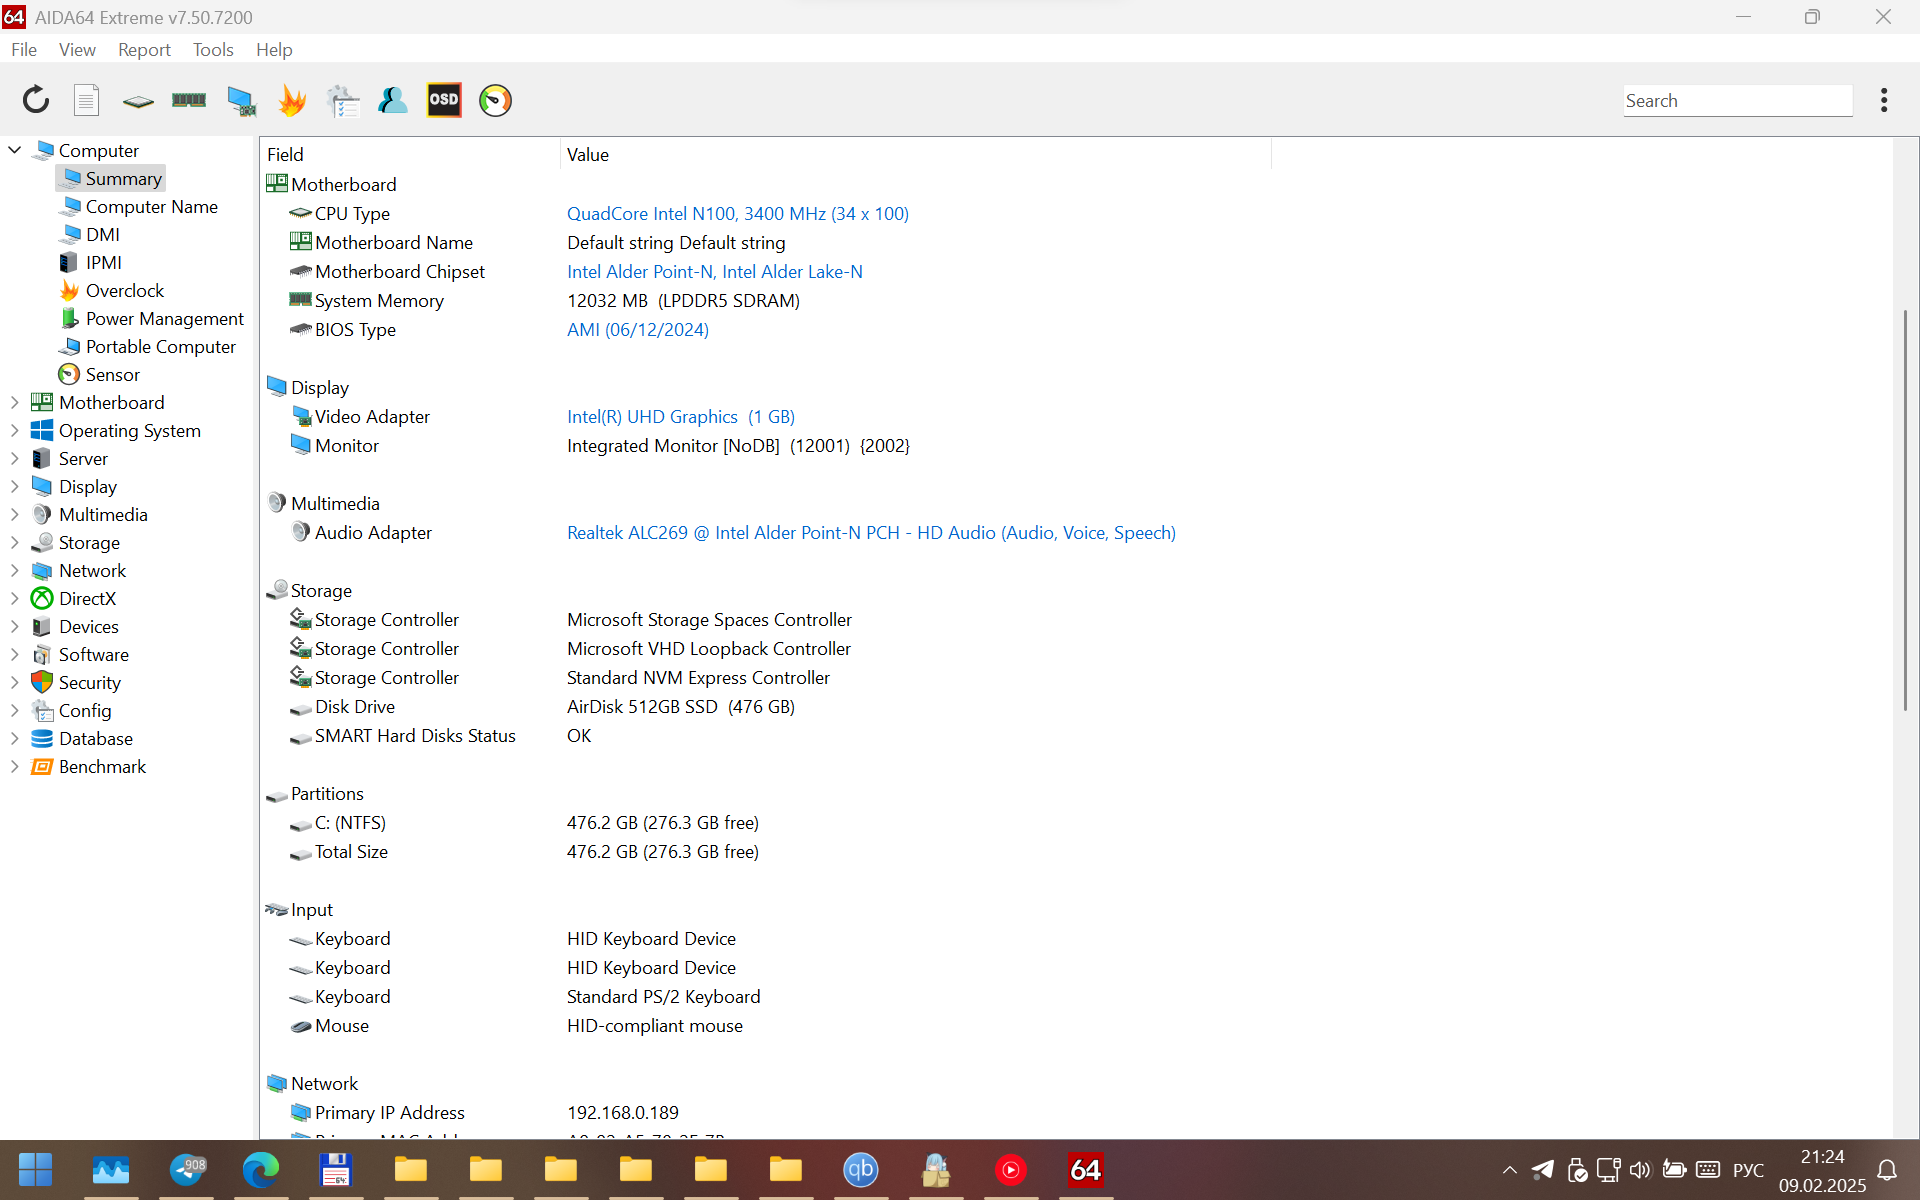Expand the Config tree node
The image size is (1920, 1200).
tap(15, 710)
